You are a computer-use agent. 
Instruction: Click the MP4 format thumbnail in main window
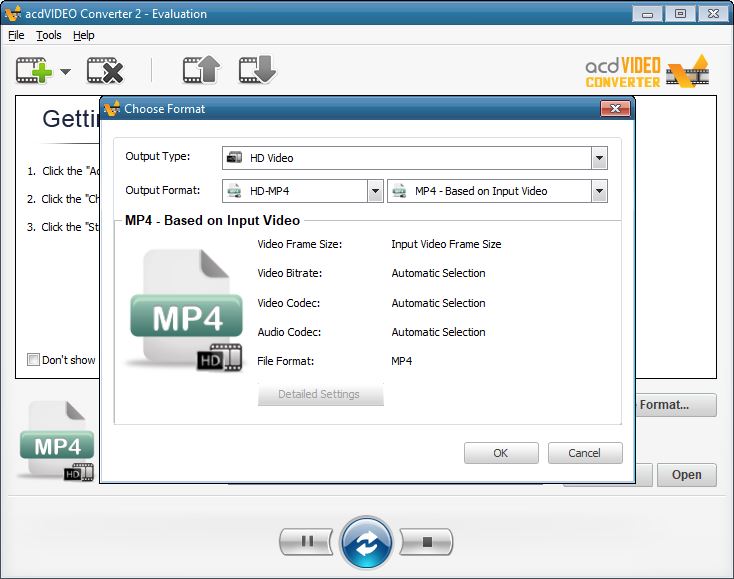tap(57, 441)
